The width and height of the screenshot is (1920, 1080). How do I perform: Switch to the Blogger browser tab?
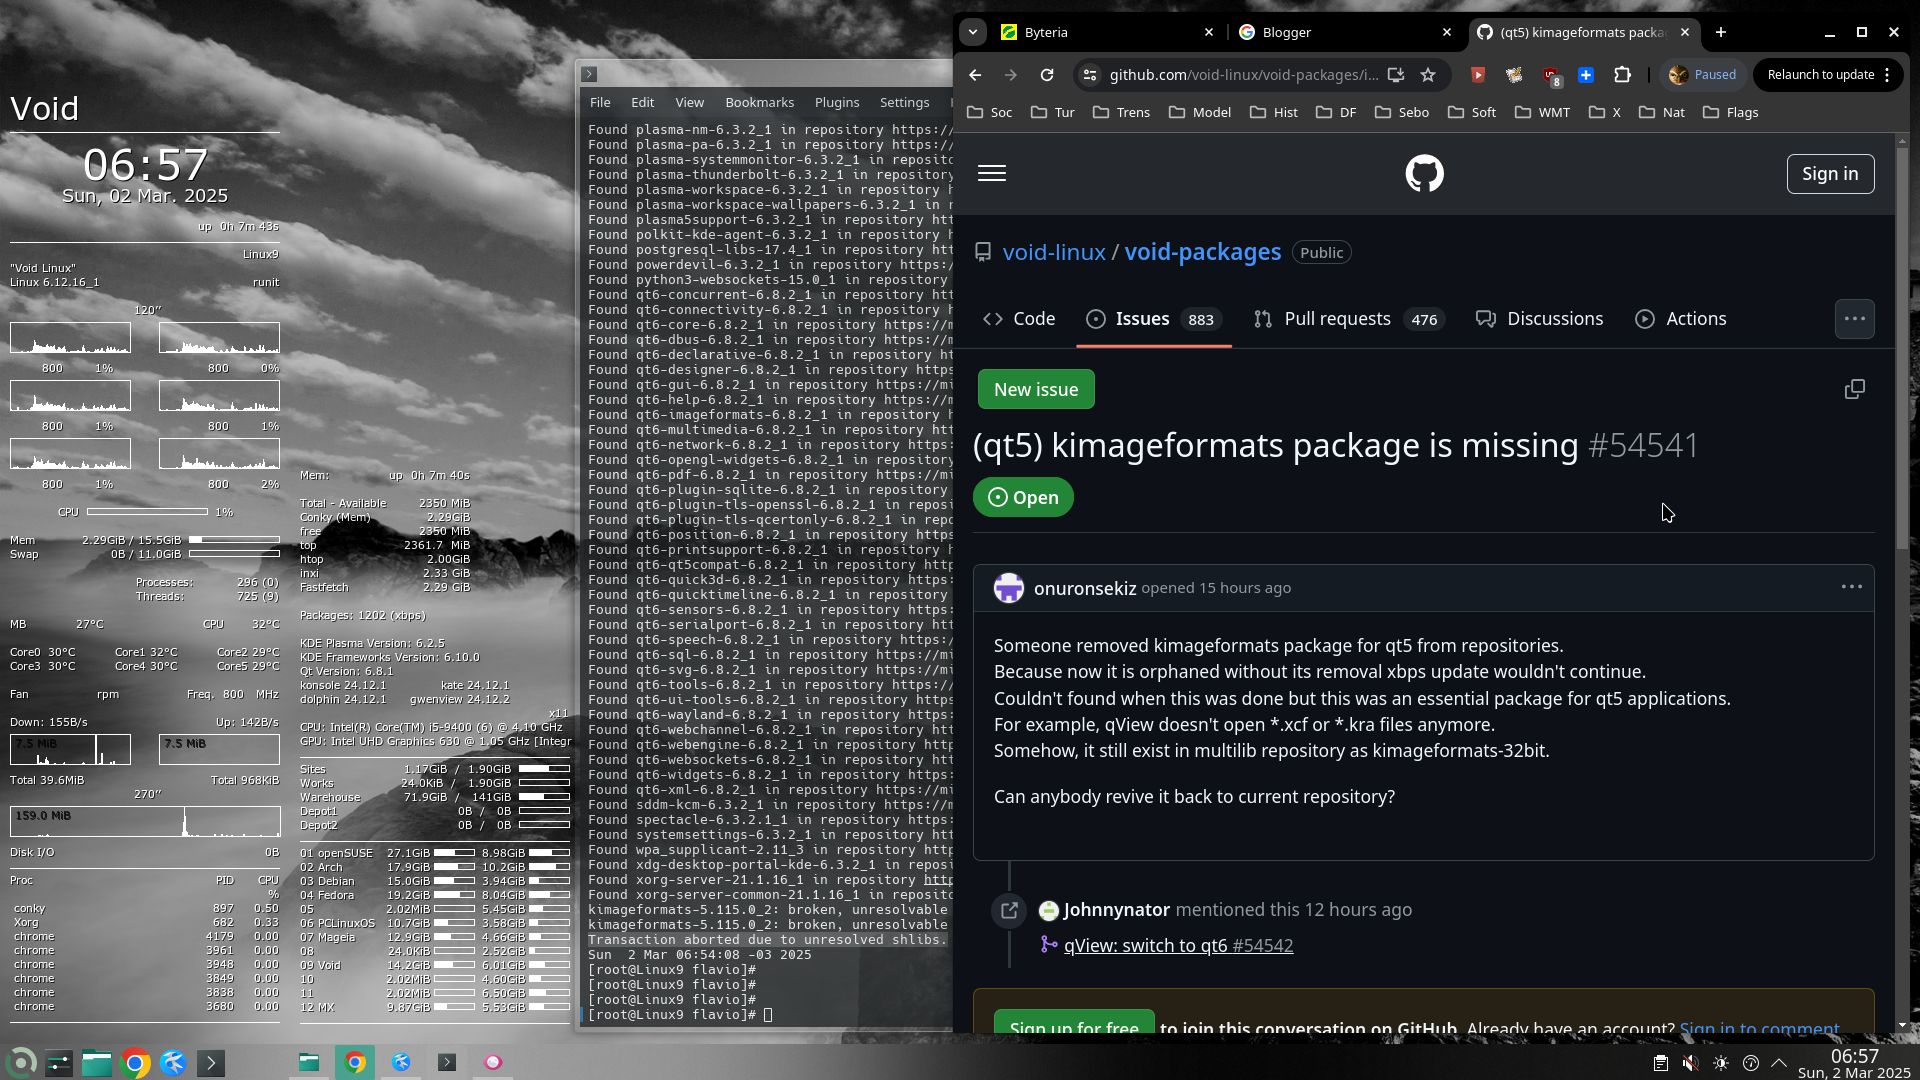pyautogui.click(x=1344, y=32)
